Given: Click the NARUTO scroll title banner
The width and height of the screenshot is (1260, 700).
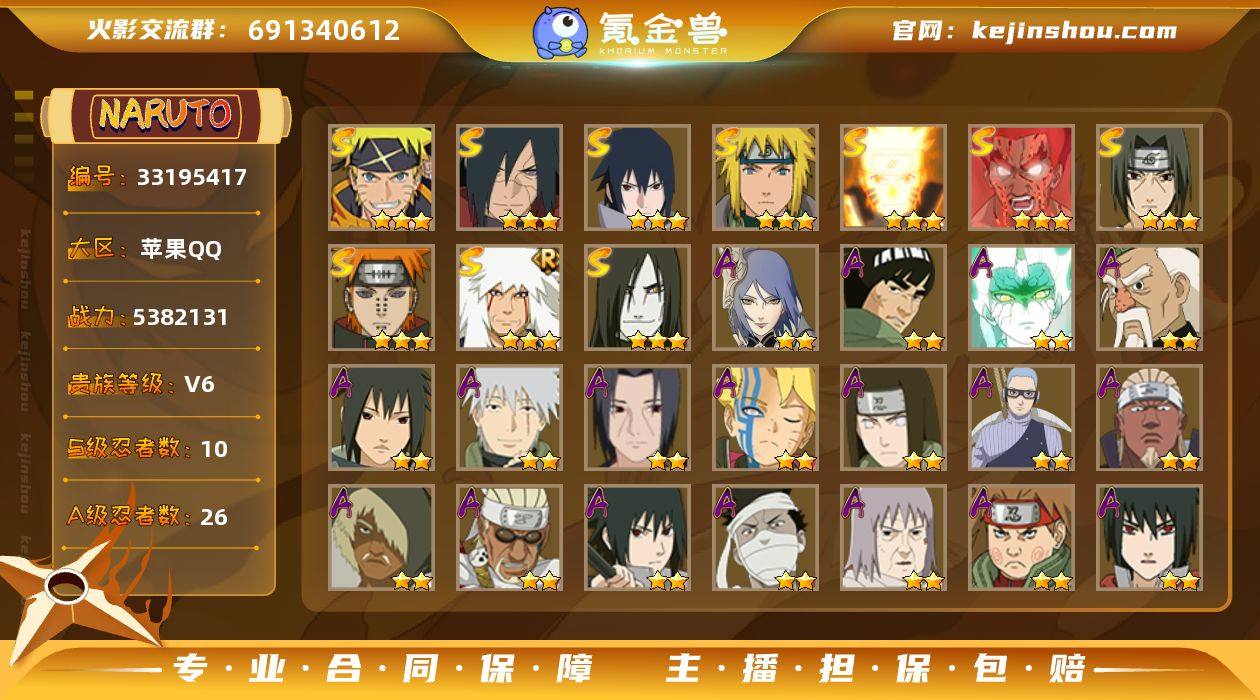Looking at the screenshot, I should 166,114.
